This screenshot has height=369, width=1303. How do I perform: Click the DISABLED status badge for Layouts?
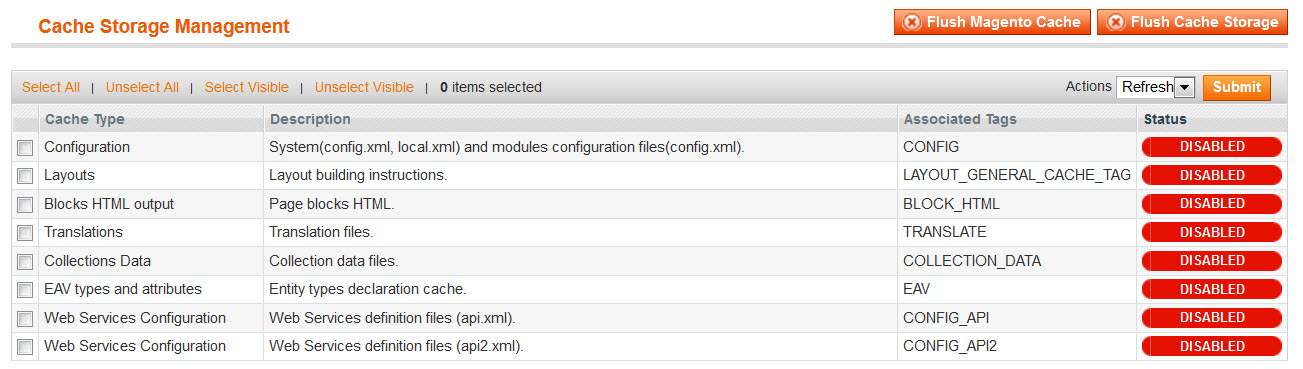pyautogui.click(x=1212, y=175)
